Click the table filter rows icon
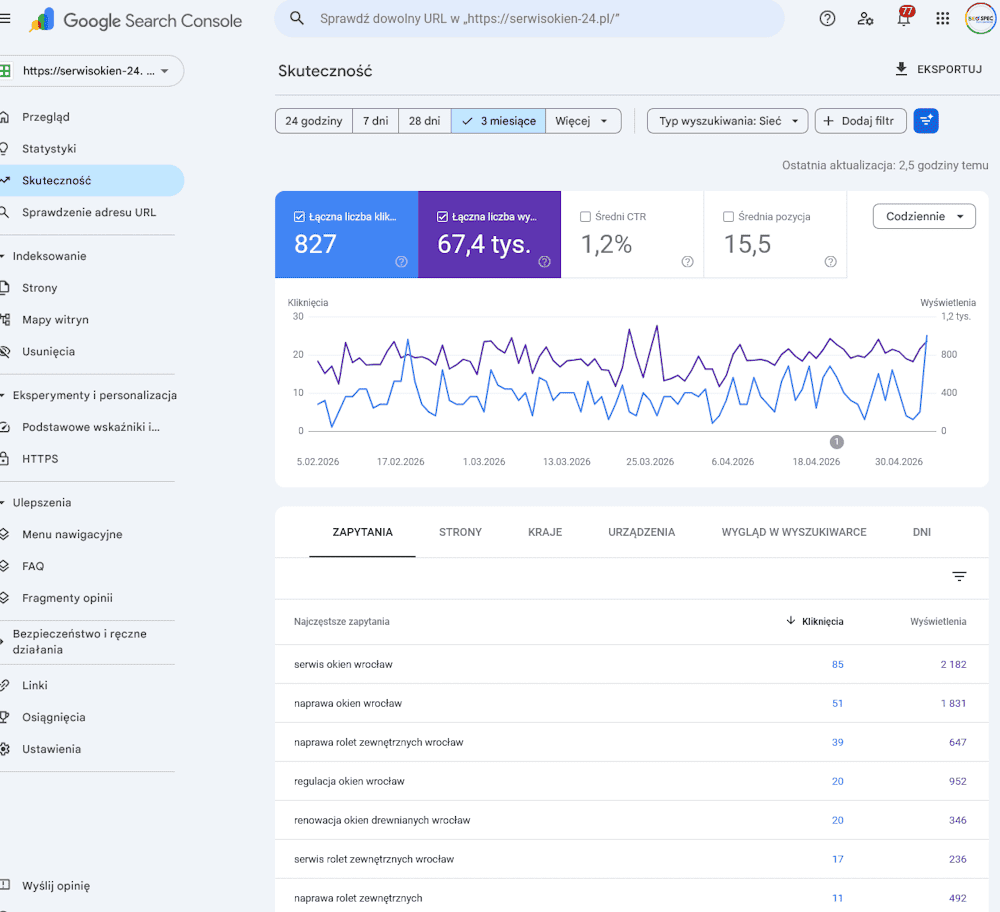Screen dimensions: 1000x912 coord(959,577)
